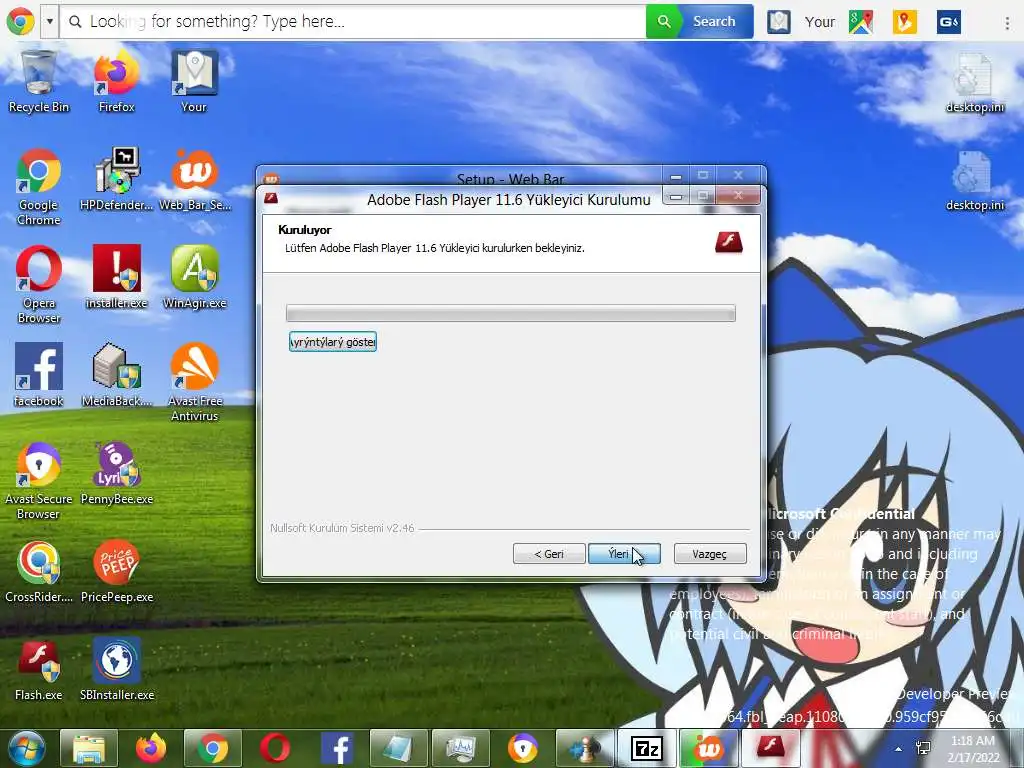Click the show details 'yrýntýlarý göster' button
This screenshot has width=1024, height=768.
coord(332,342)
